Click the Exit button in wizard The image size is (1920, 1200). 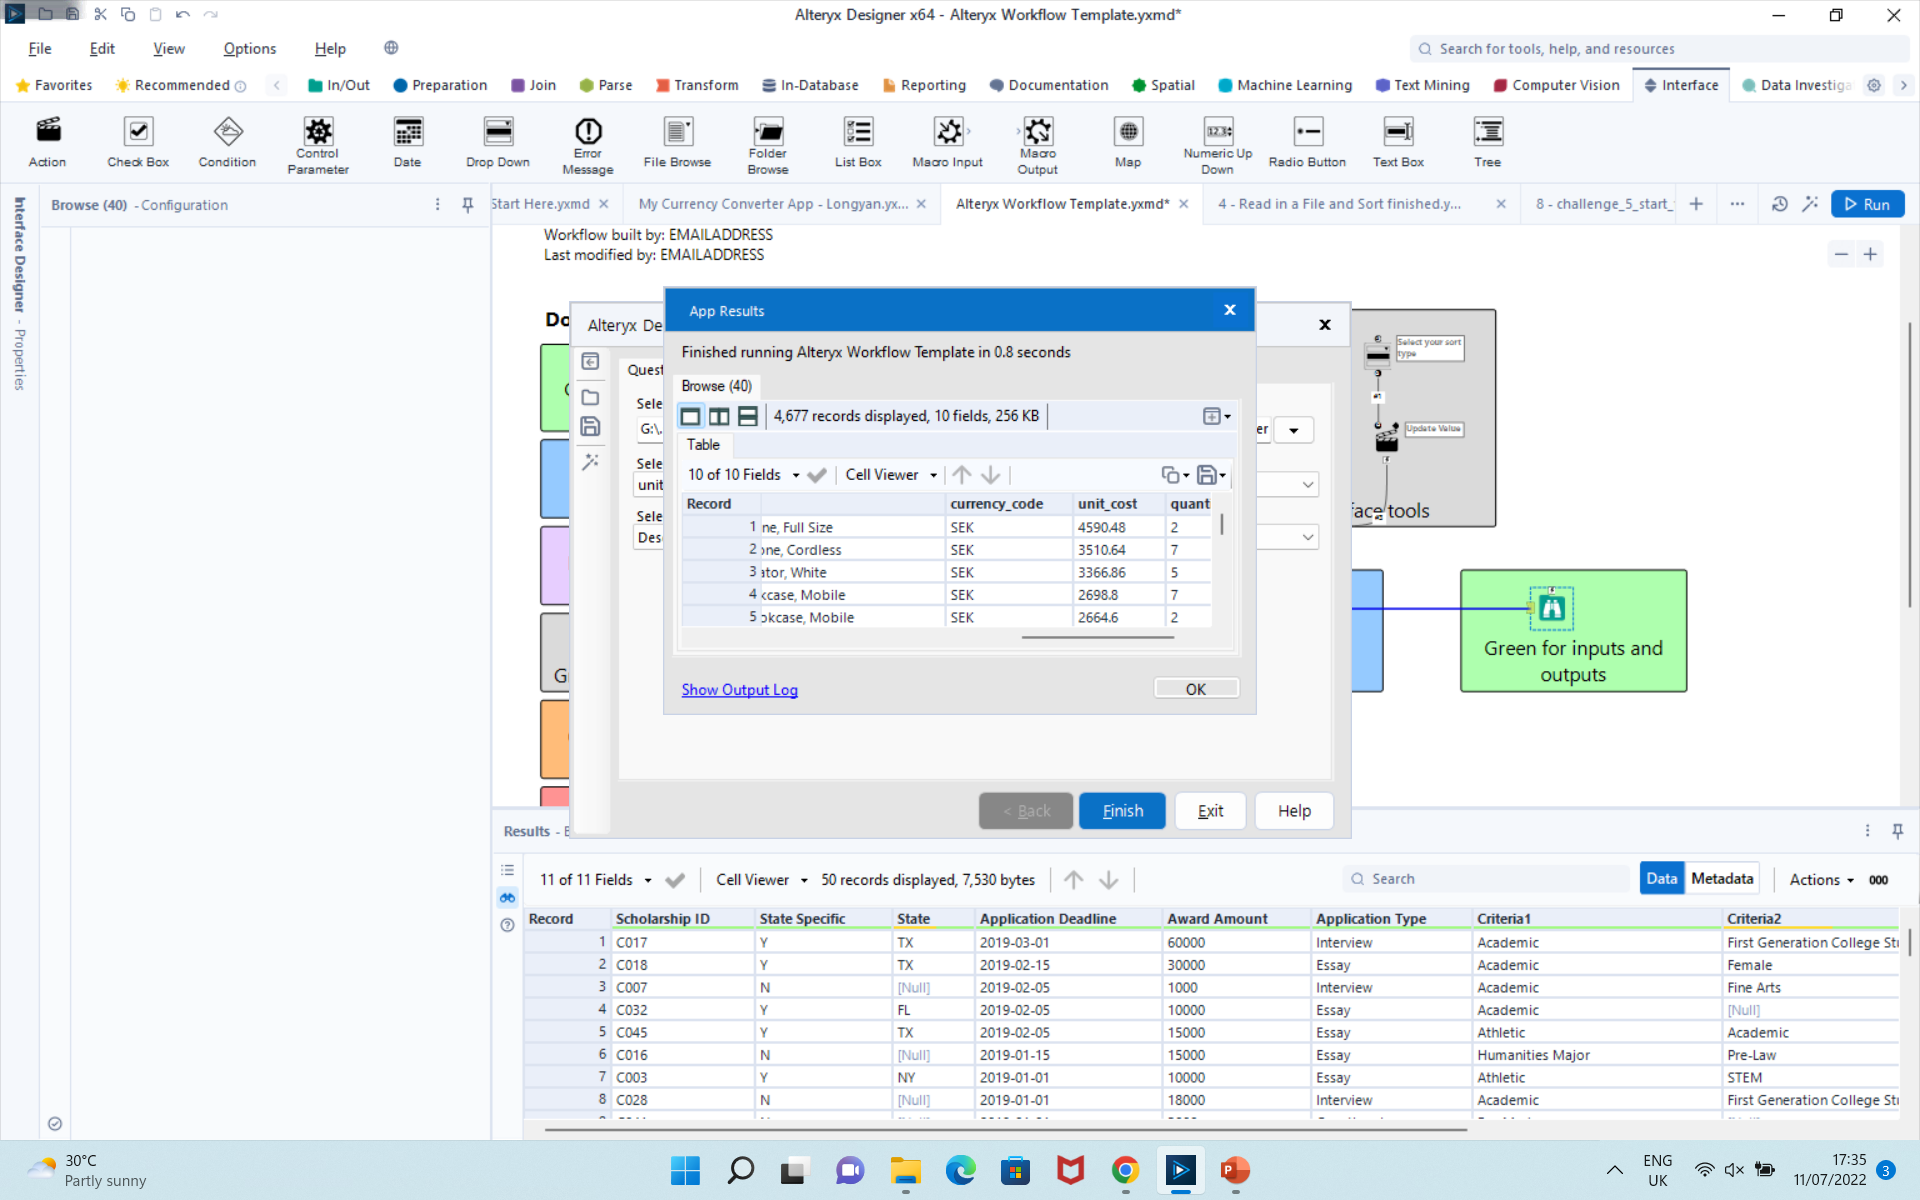1210,811
